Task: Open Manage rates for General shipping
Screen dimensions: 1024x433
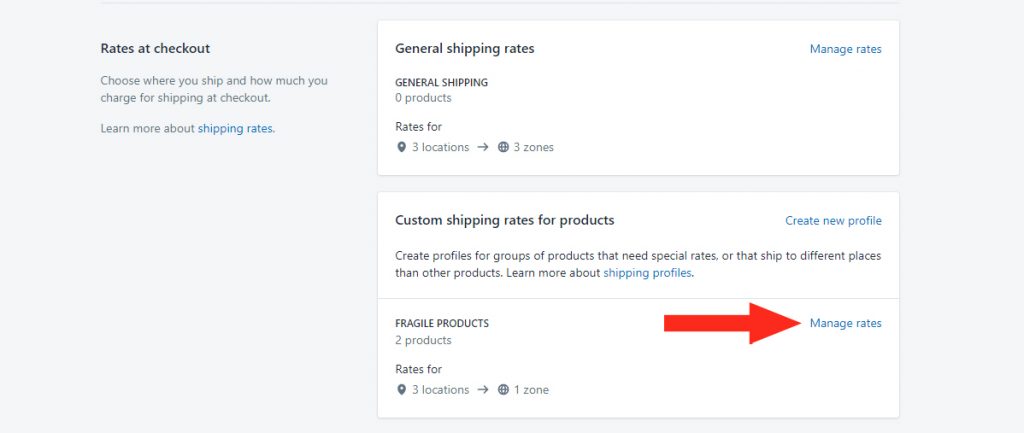Action: coord(845,49)
